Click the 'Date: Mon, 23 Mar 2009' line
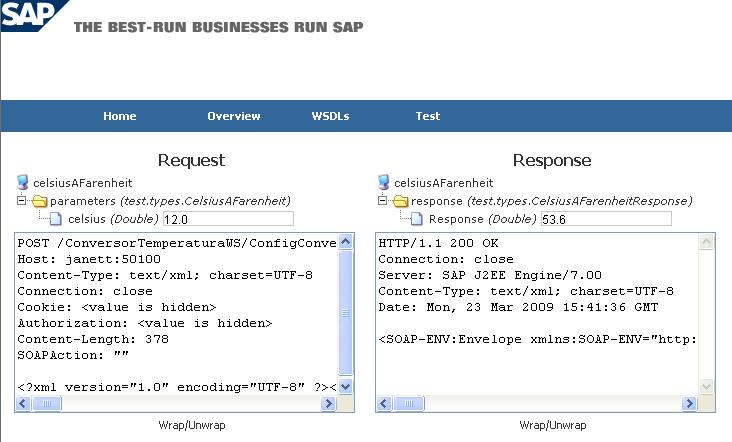The height and width of the screenshot is (442, 732). tap(518, 307)
